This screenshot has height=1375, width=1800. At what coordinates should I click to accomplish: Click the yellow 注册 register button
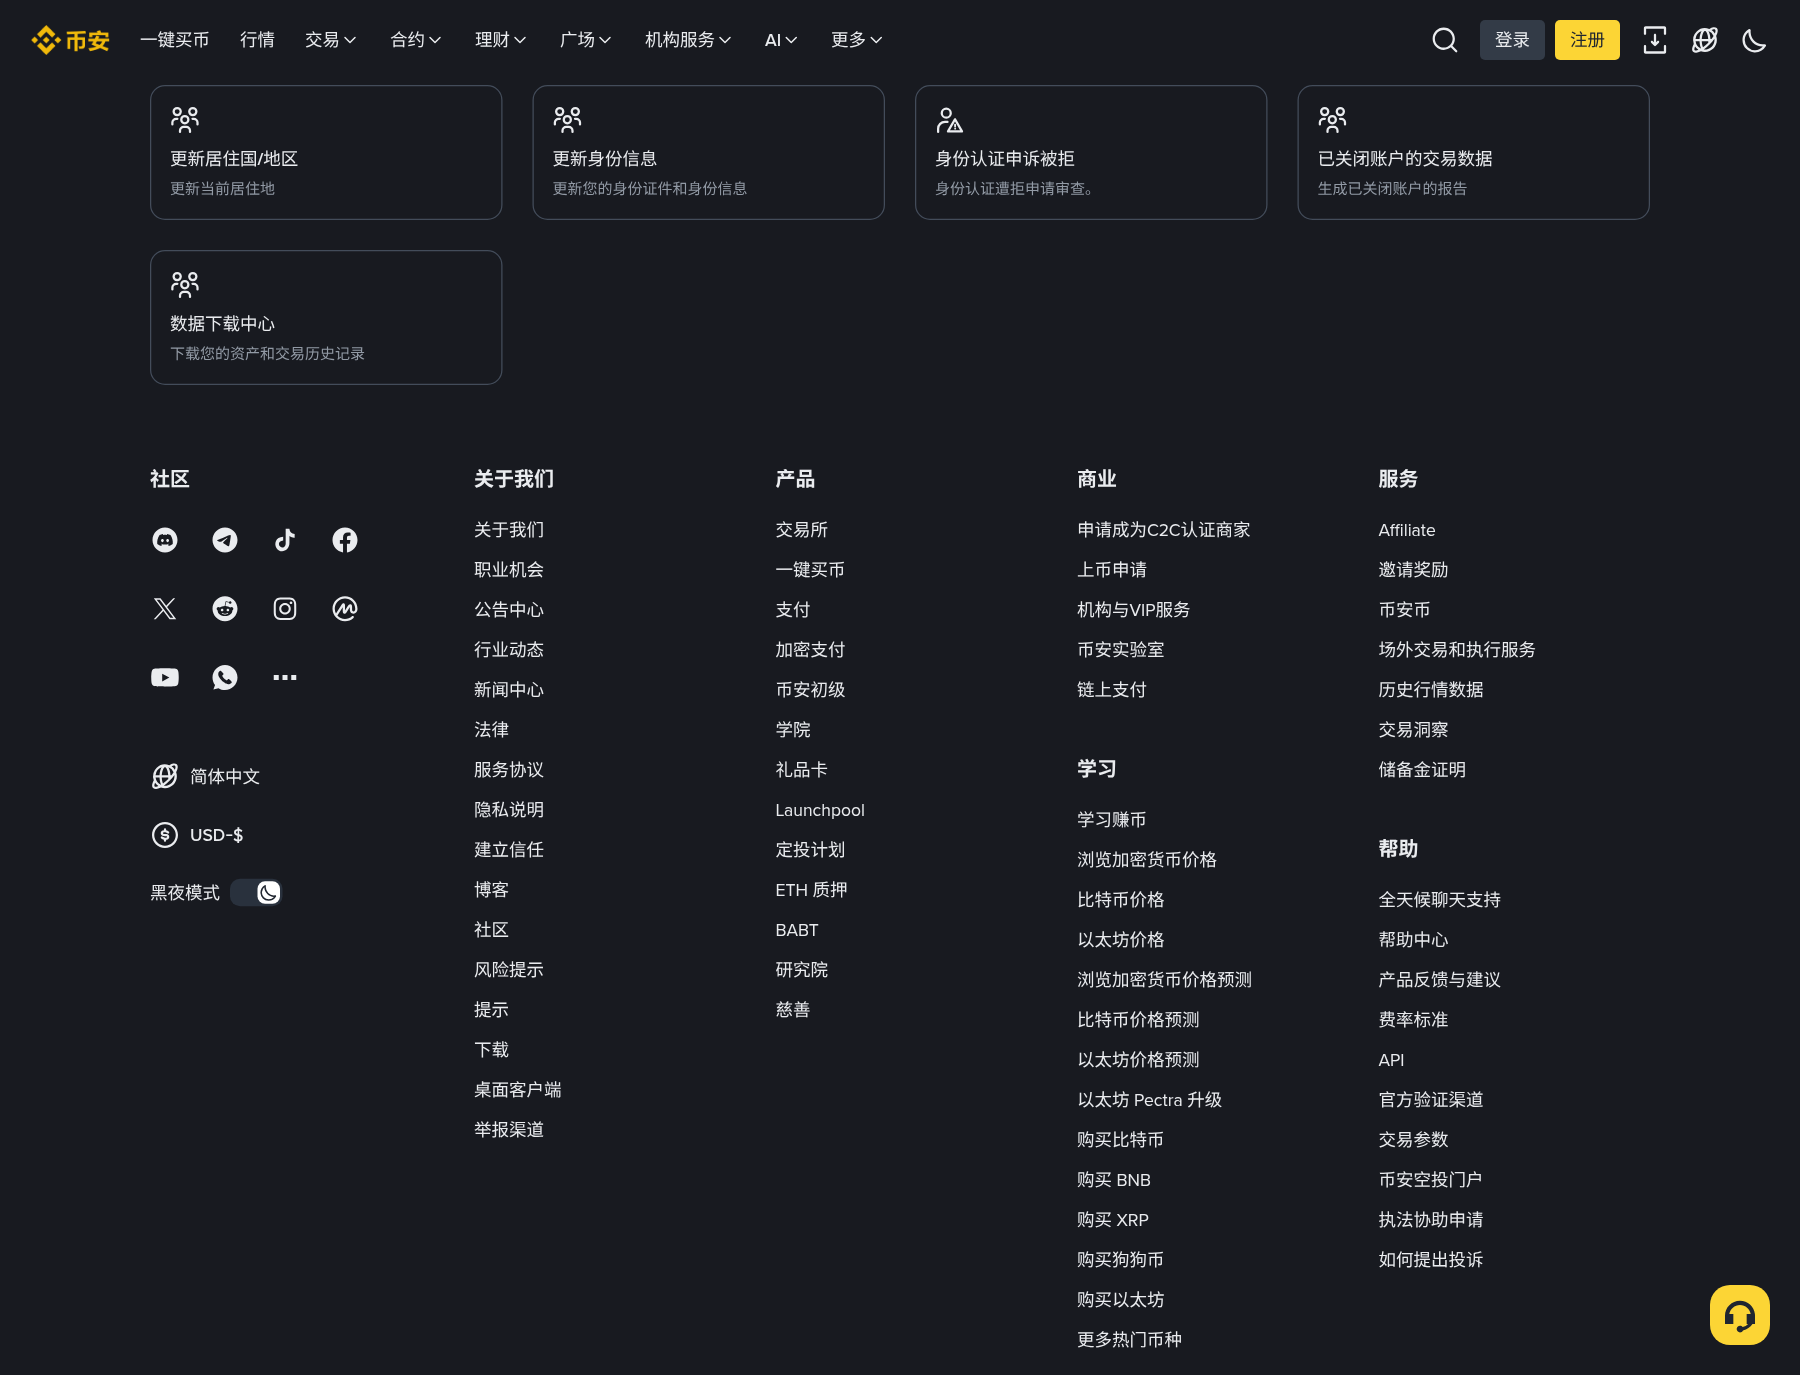point(1587,40)
